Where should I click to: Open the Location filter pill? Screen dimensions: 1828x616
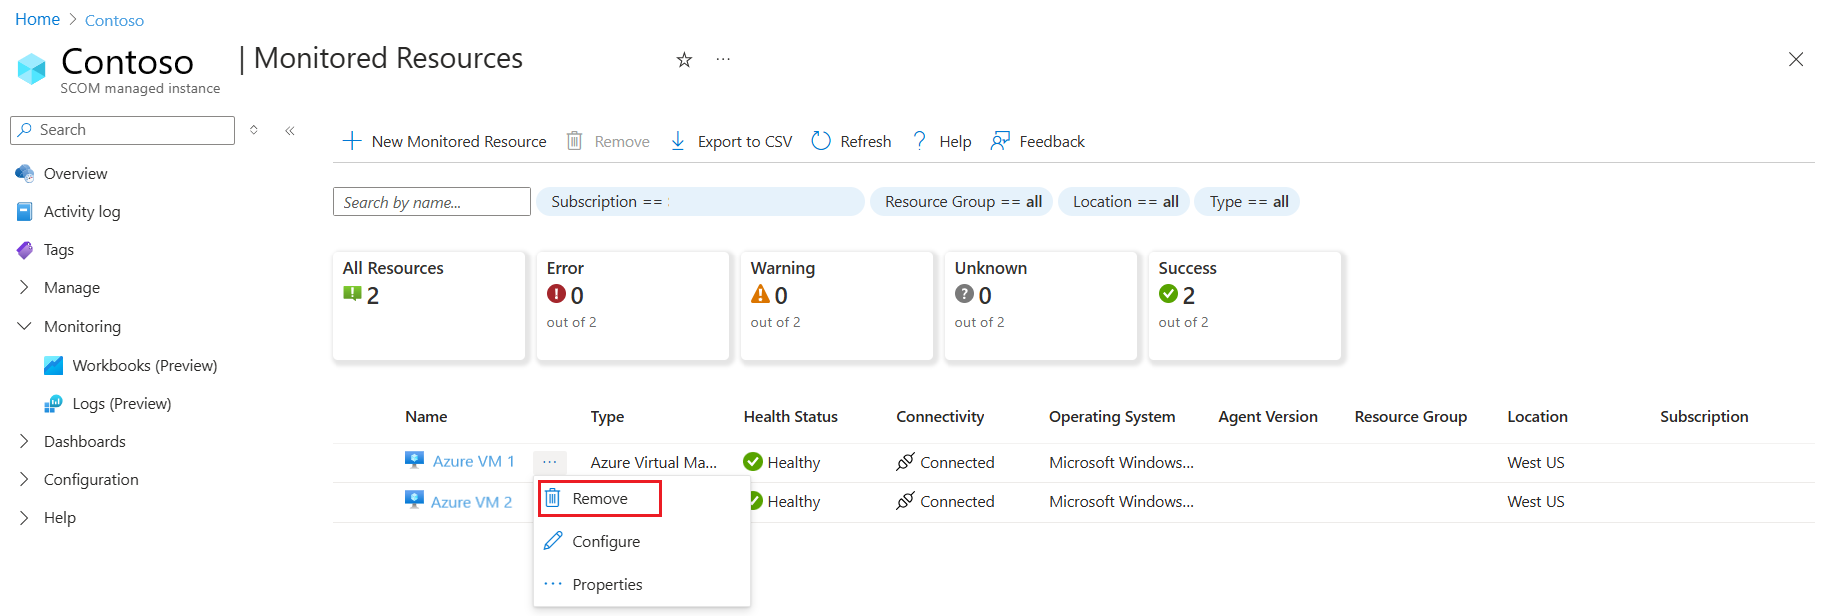[1125, 202]
